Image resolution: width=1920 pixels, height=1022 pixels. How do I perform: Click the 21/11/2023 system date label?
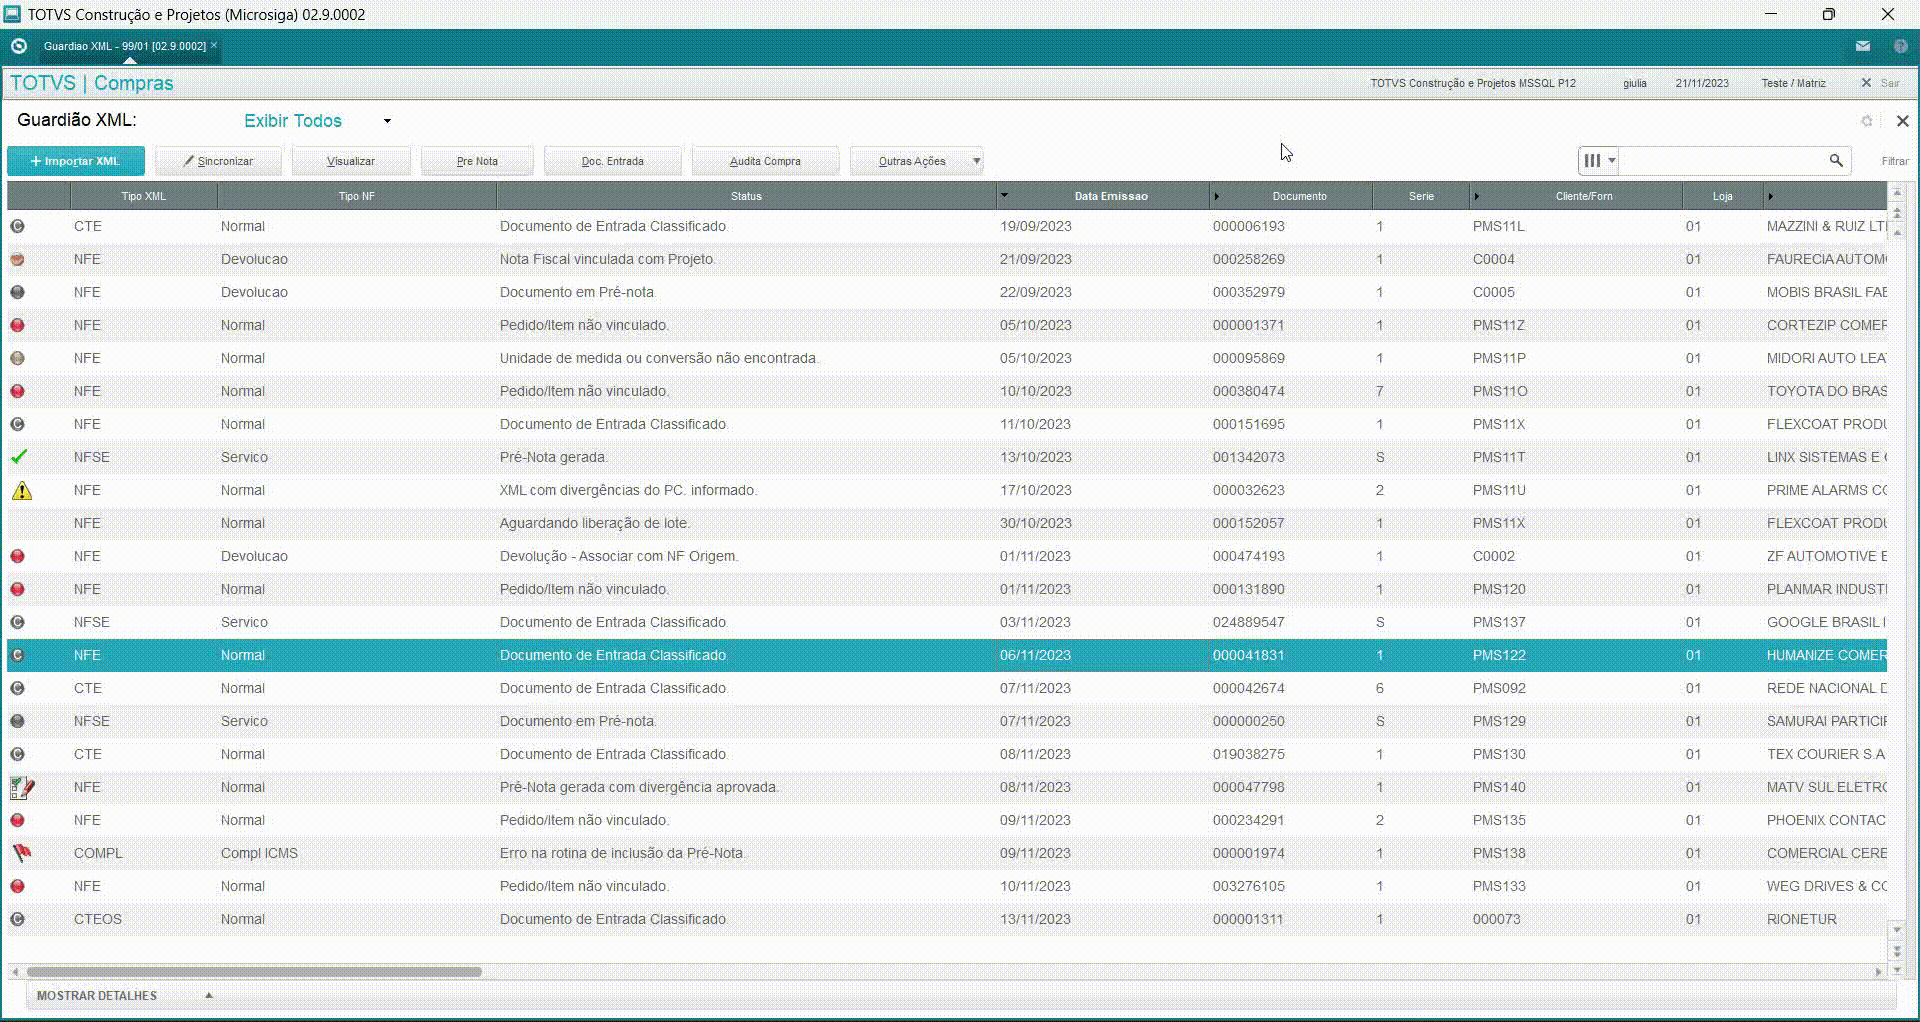(1702, 83)
